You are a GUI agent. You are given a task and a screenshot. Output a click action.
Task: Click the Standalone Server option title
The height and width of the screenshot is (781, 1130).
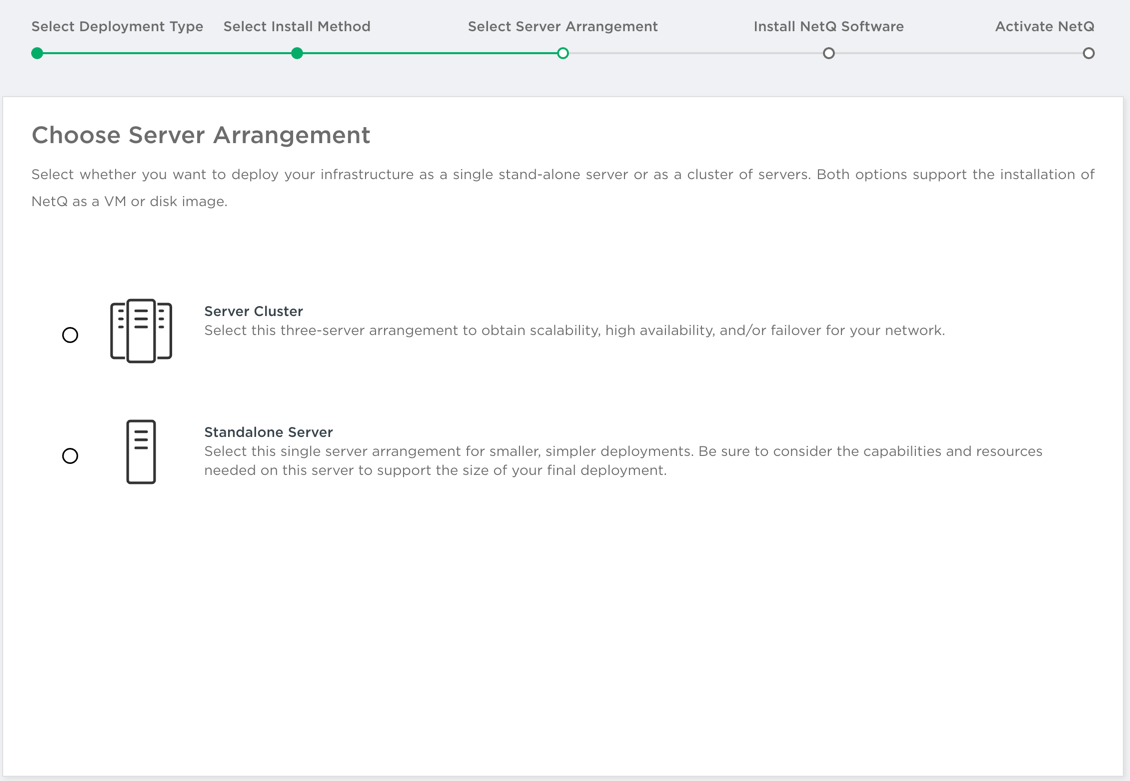point(268,432)
